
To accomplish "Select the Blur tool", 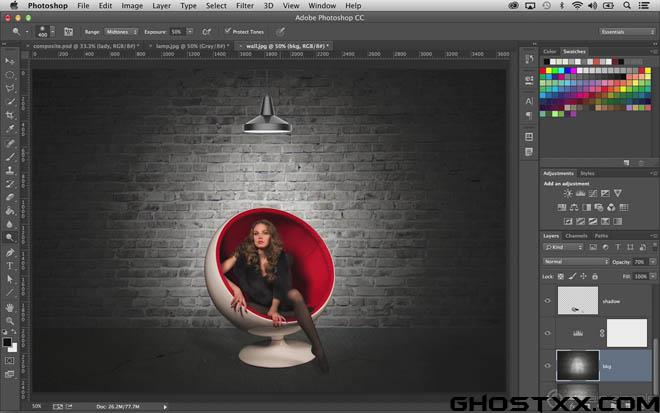I will point(10,224).
